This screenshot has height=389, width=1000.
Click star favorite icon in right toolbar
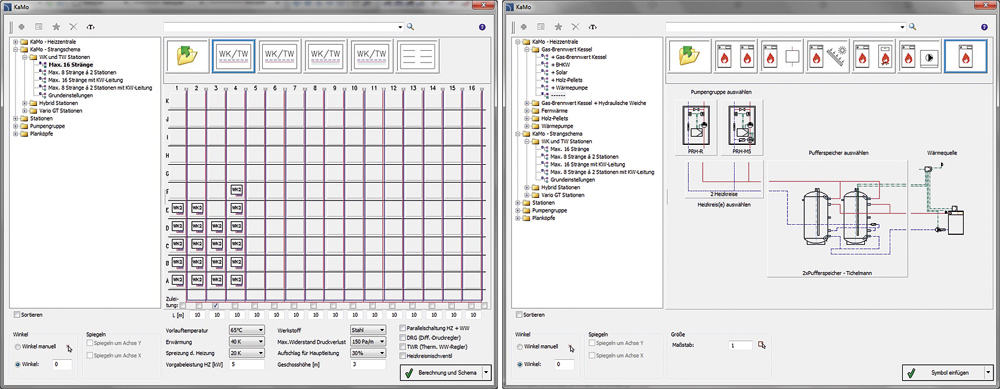click(x=558, y=27)
